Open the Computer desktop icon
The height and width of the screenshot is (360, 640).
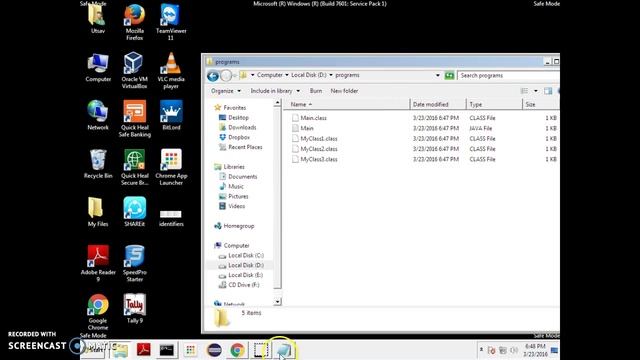click(x=98, y=68)
